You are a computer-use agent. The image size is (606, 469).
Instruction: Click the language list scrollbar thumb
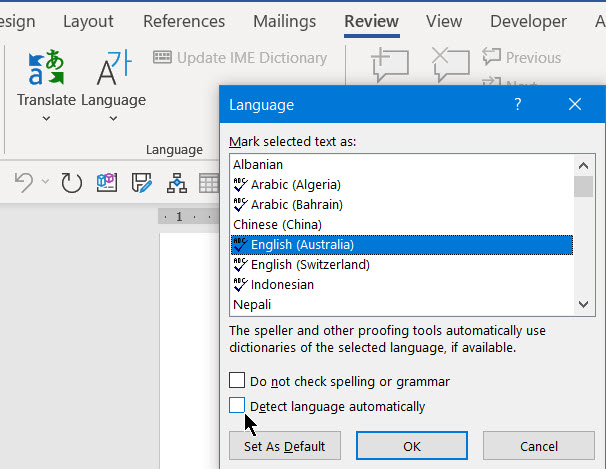(x=583, y=187)
